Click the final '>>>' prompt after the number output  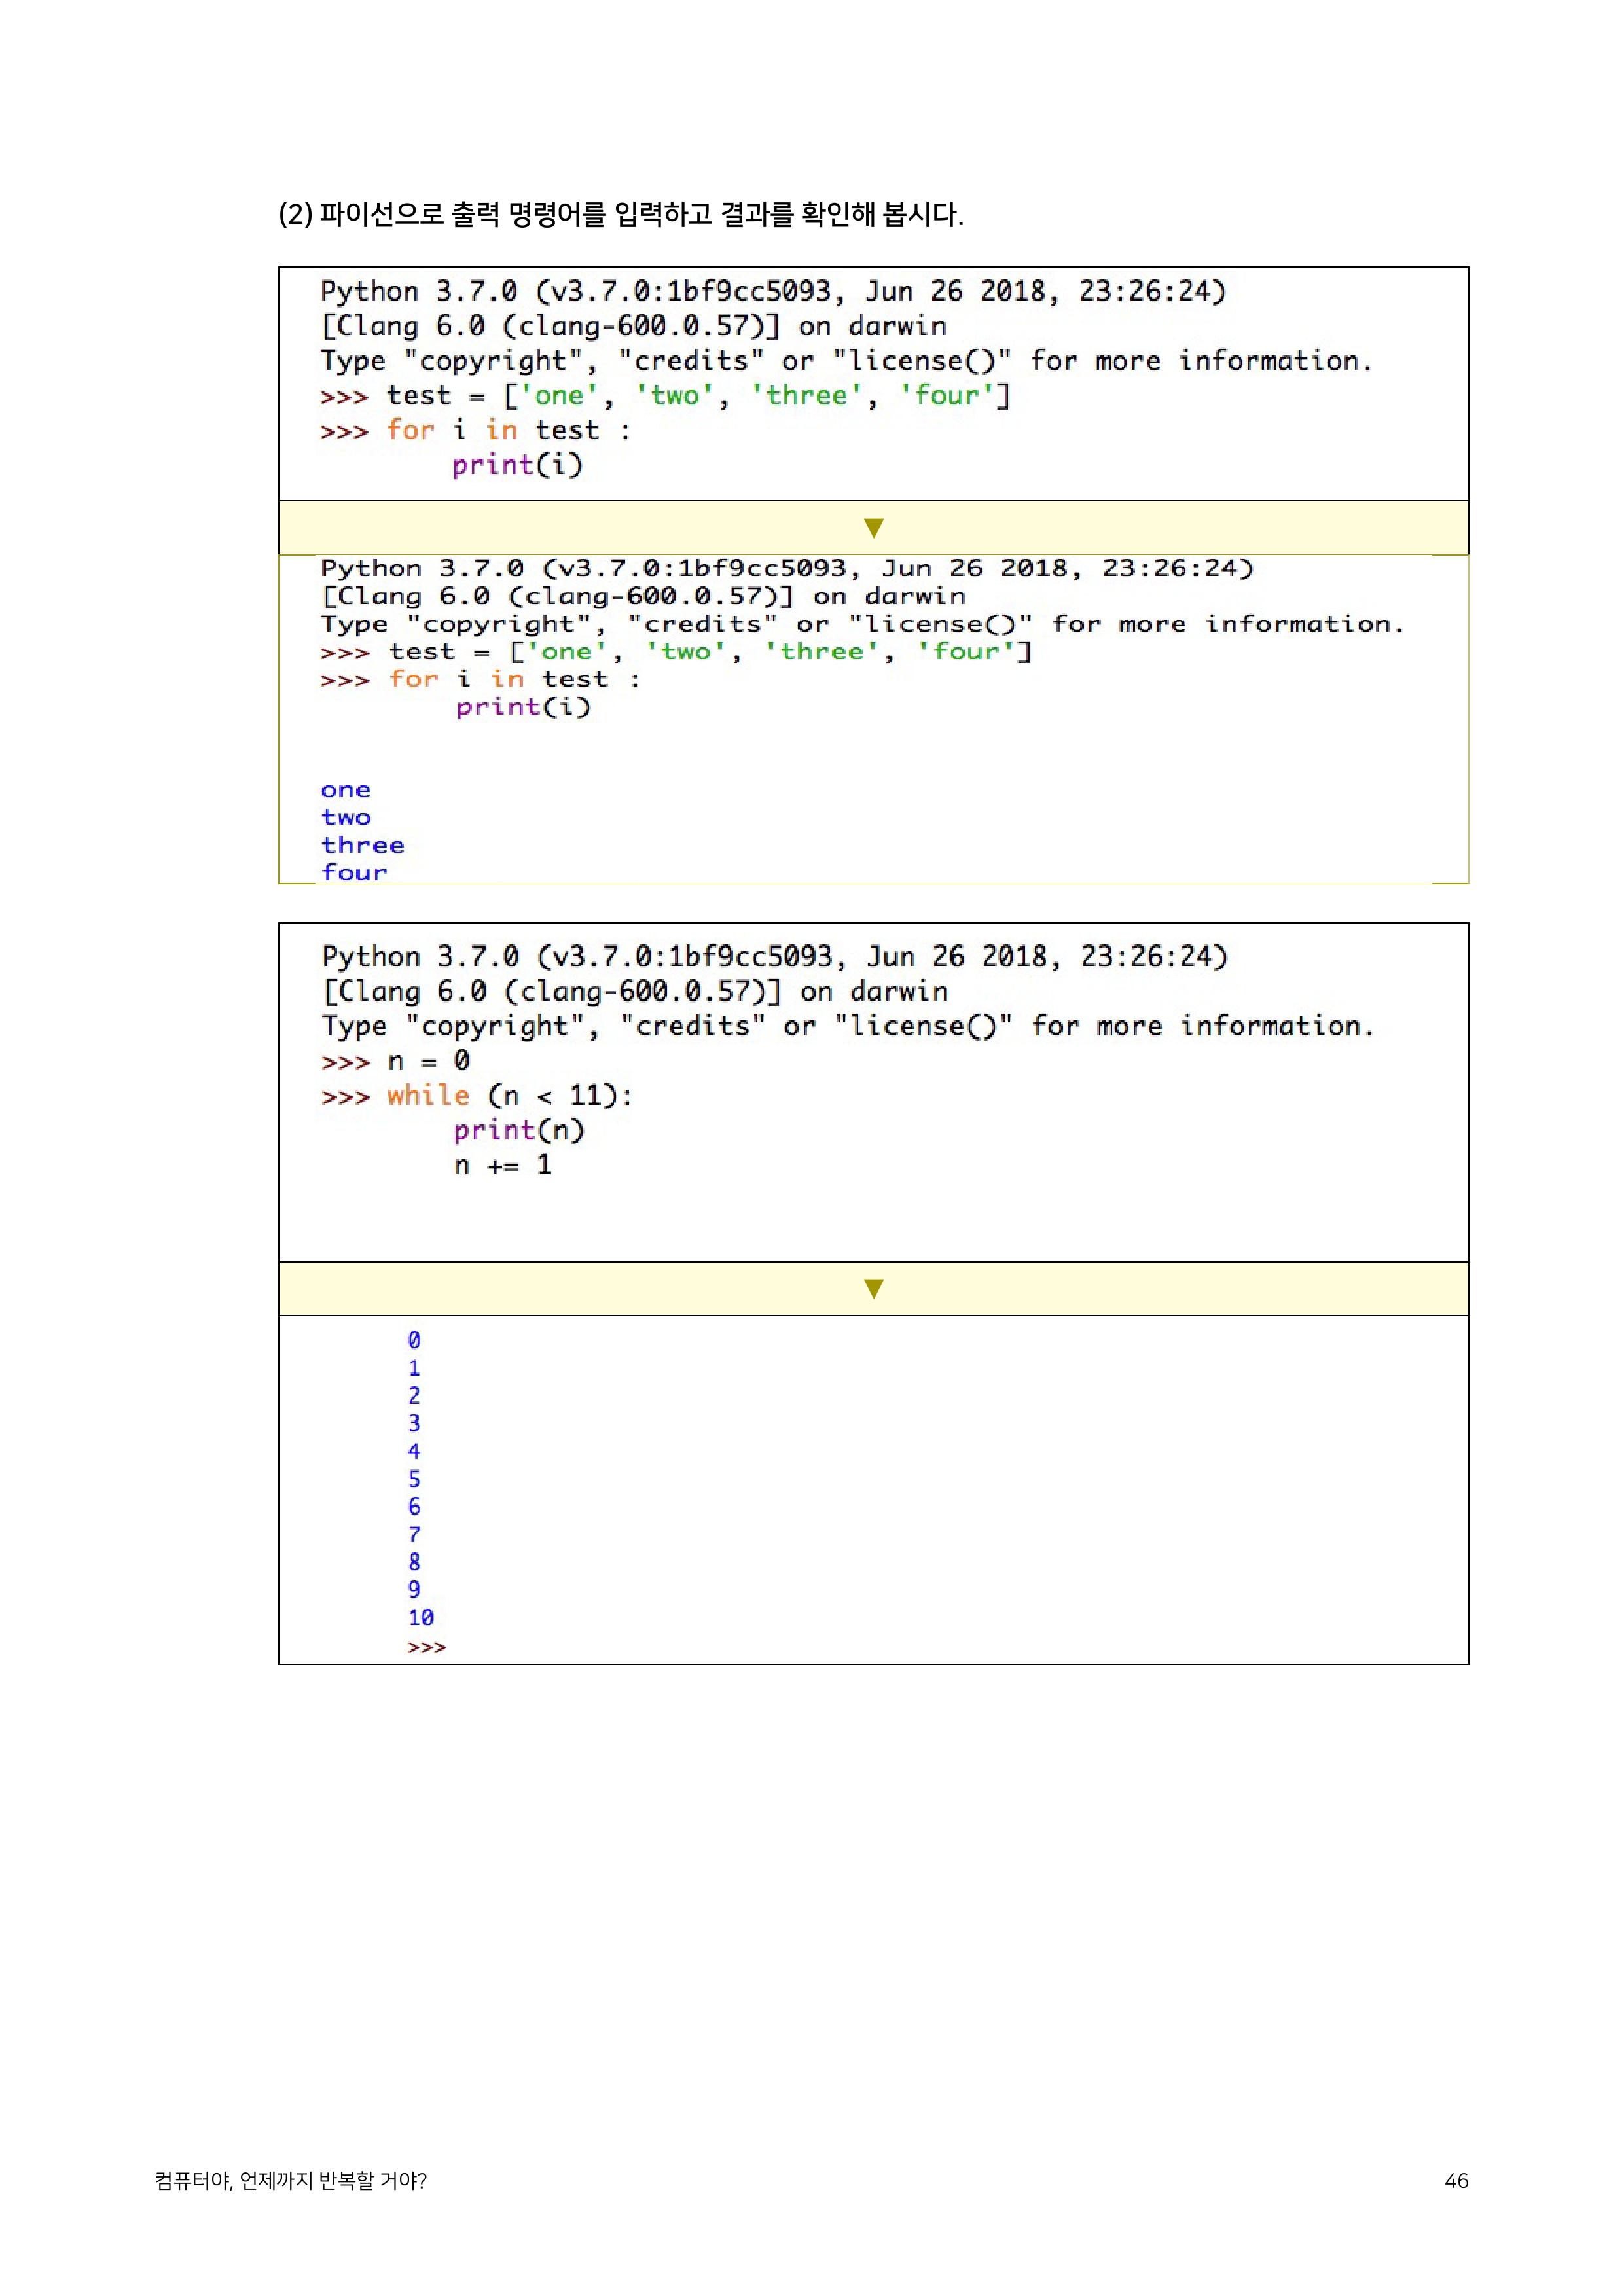pyautogui.click(x=426, y=1647)
